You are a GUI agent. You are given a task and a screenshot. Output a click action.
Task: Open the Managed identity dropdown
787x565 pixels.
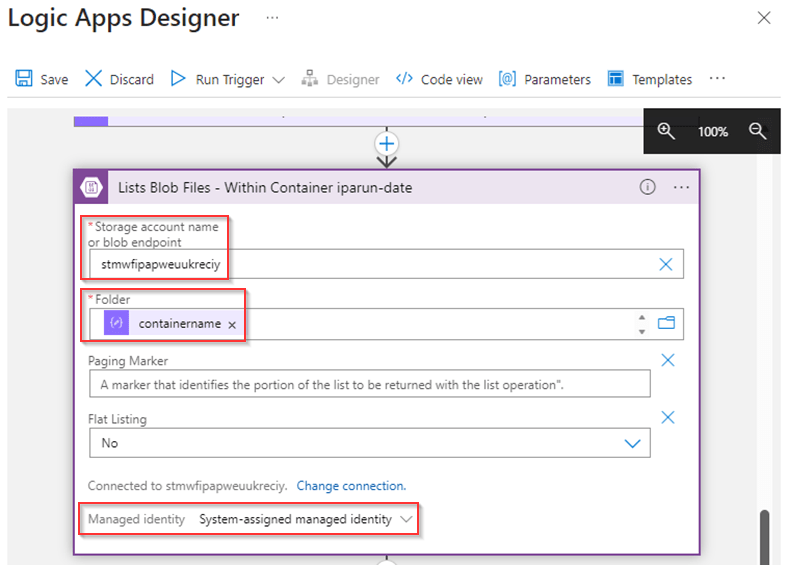[406, 519]
